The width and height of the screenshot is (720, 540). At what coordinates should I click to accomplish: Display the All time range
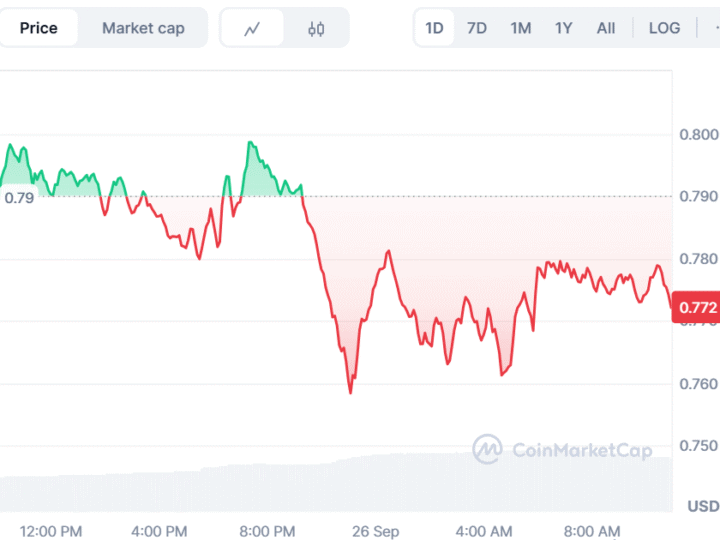pos(606,28)
